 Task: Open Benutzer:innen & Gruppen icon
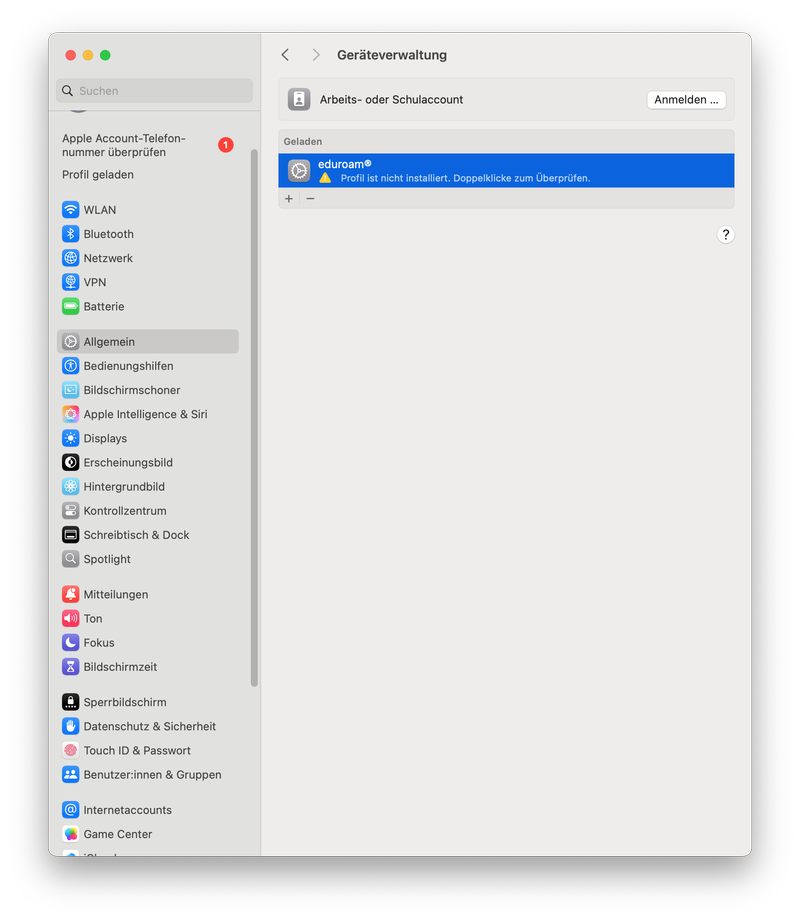[70, 774]
